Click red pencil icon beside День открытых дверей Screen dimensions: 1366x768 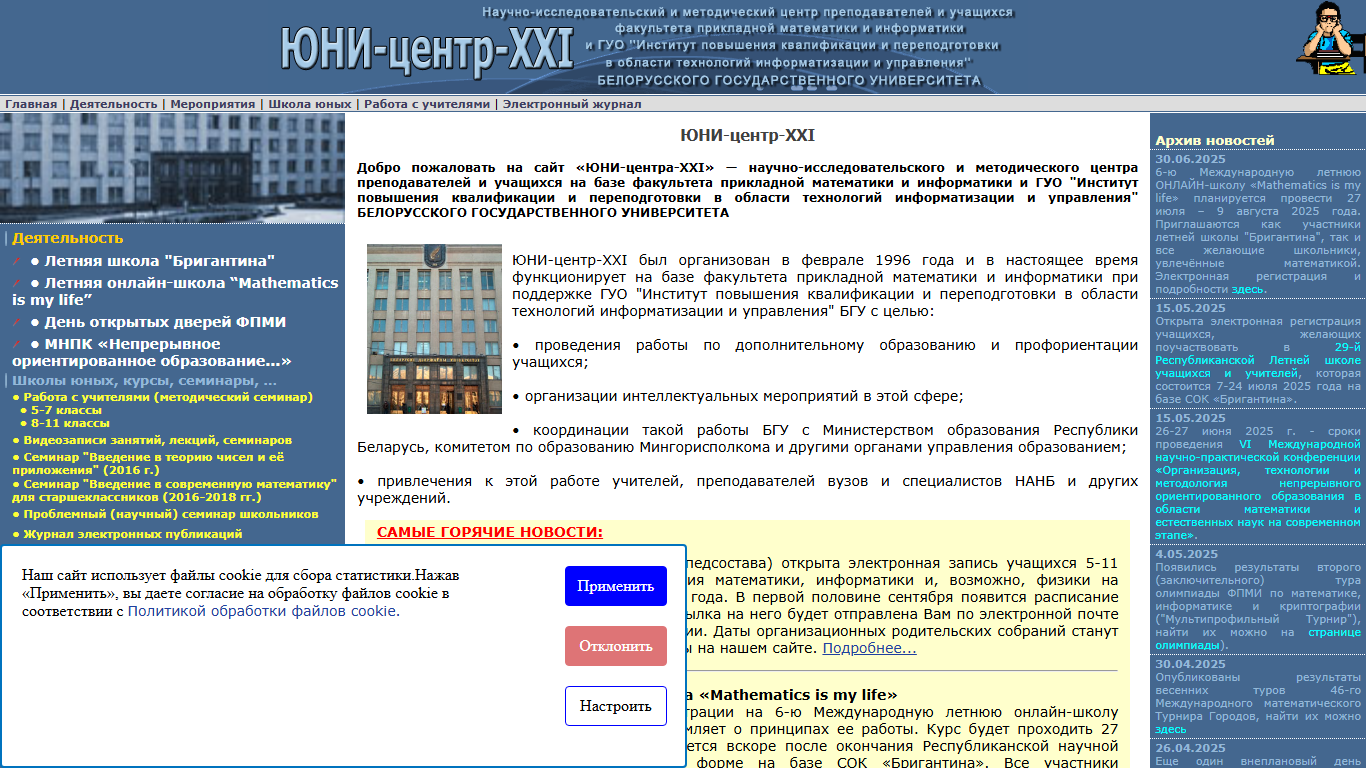[17, 322]
